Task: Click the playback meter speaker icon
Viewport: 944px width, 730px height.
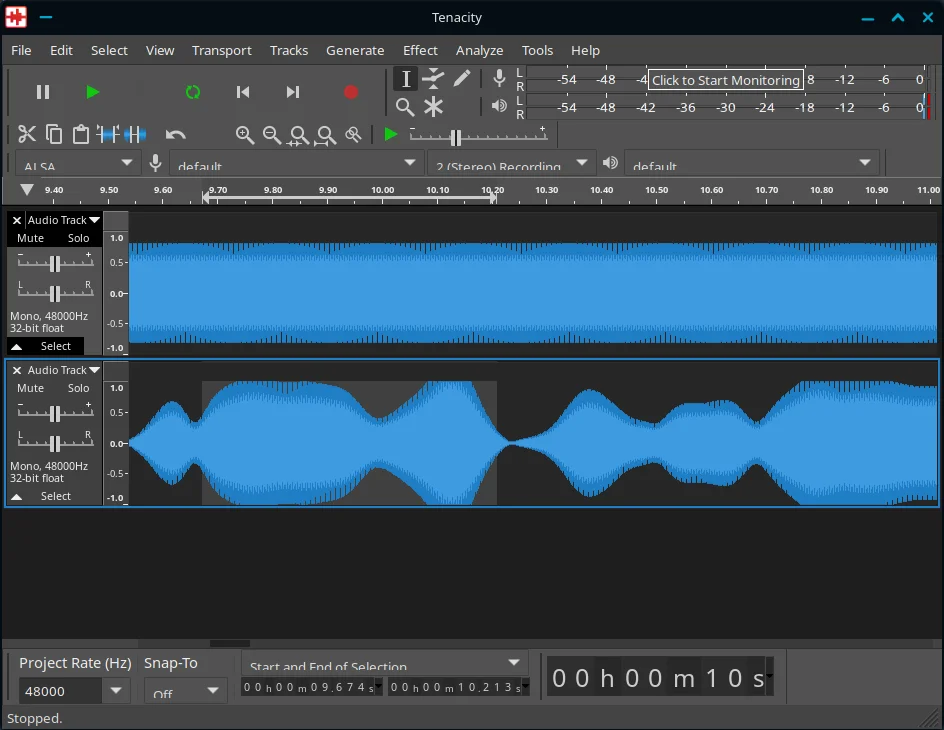Action: point(499,107)
